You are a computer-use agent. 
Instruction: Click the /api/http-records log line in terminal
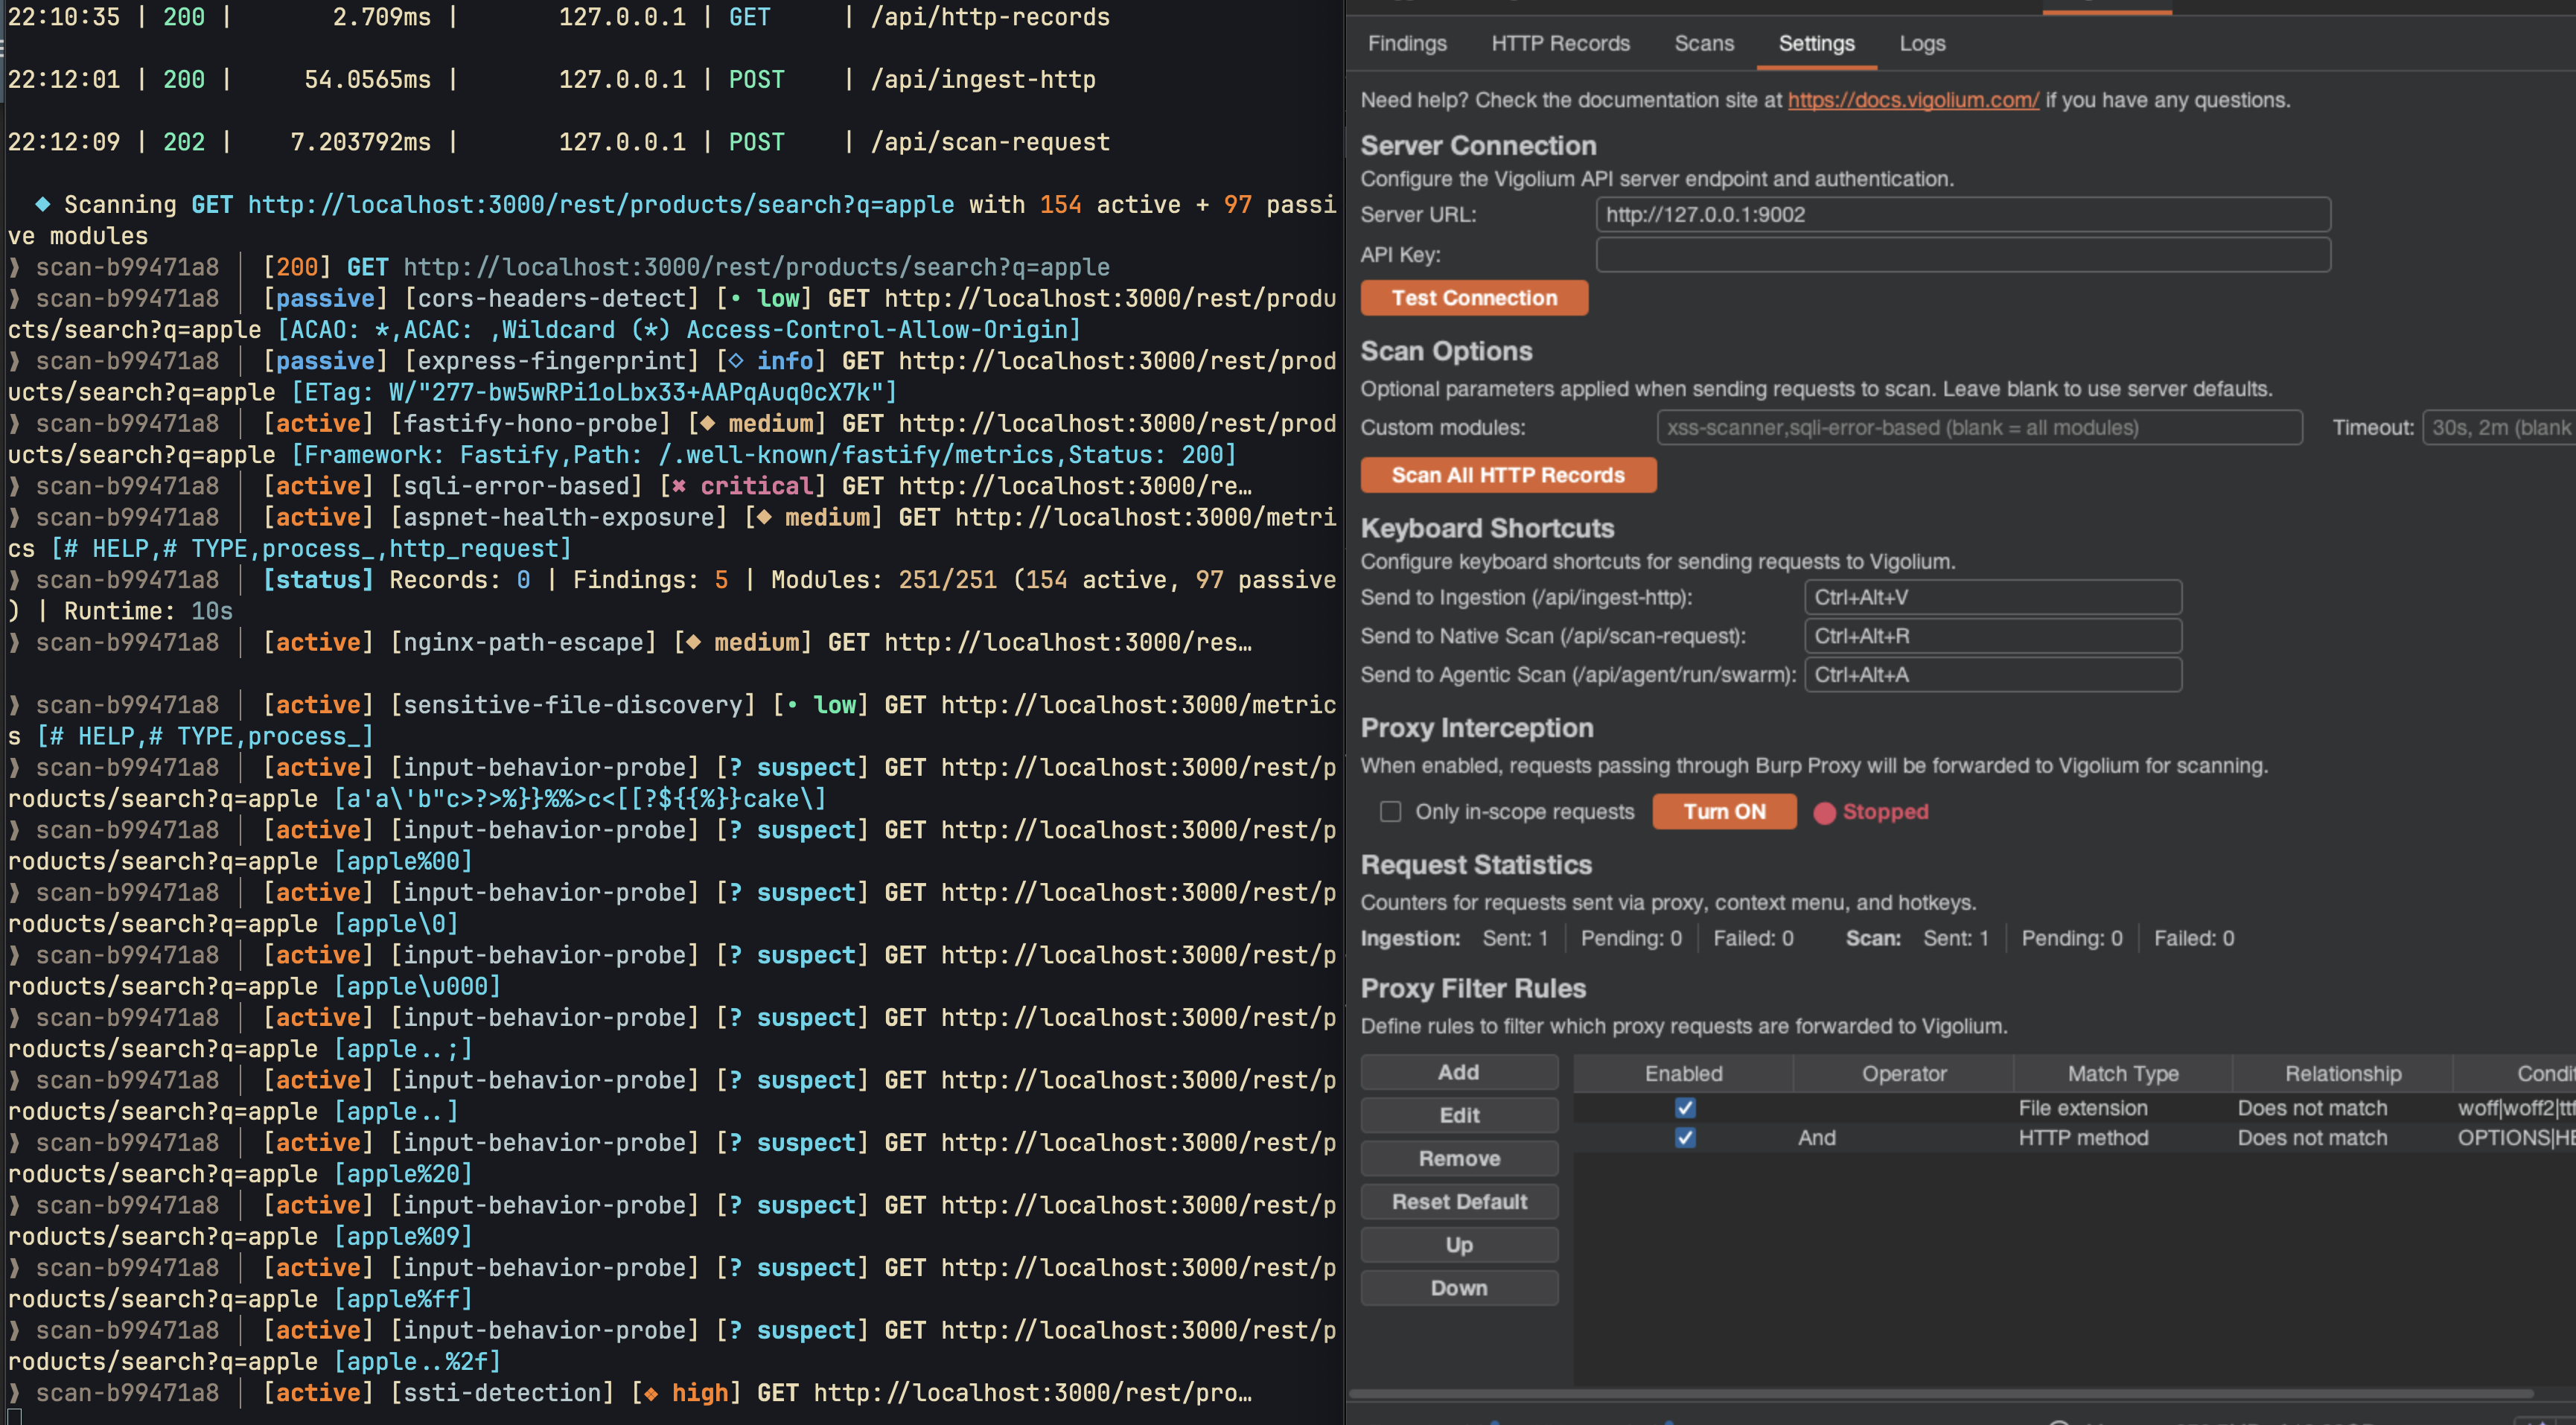tap(559, 18)
